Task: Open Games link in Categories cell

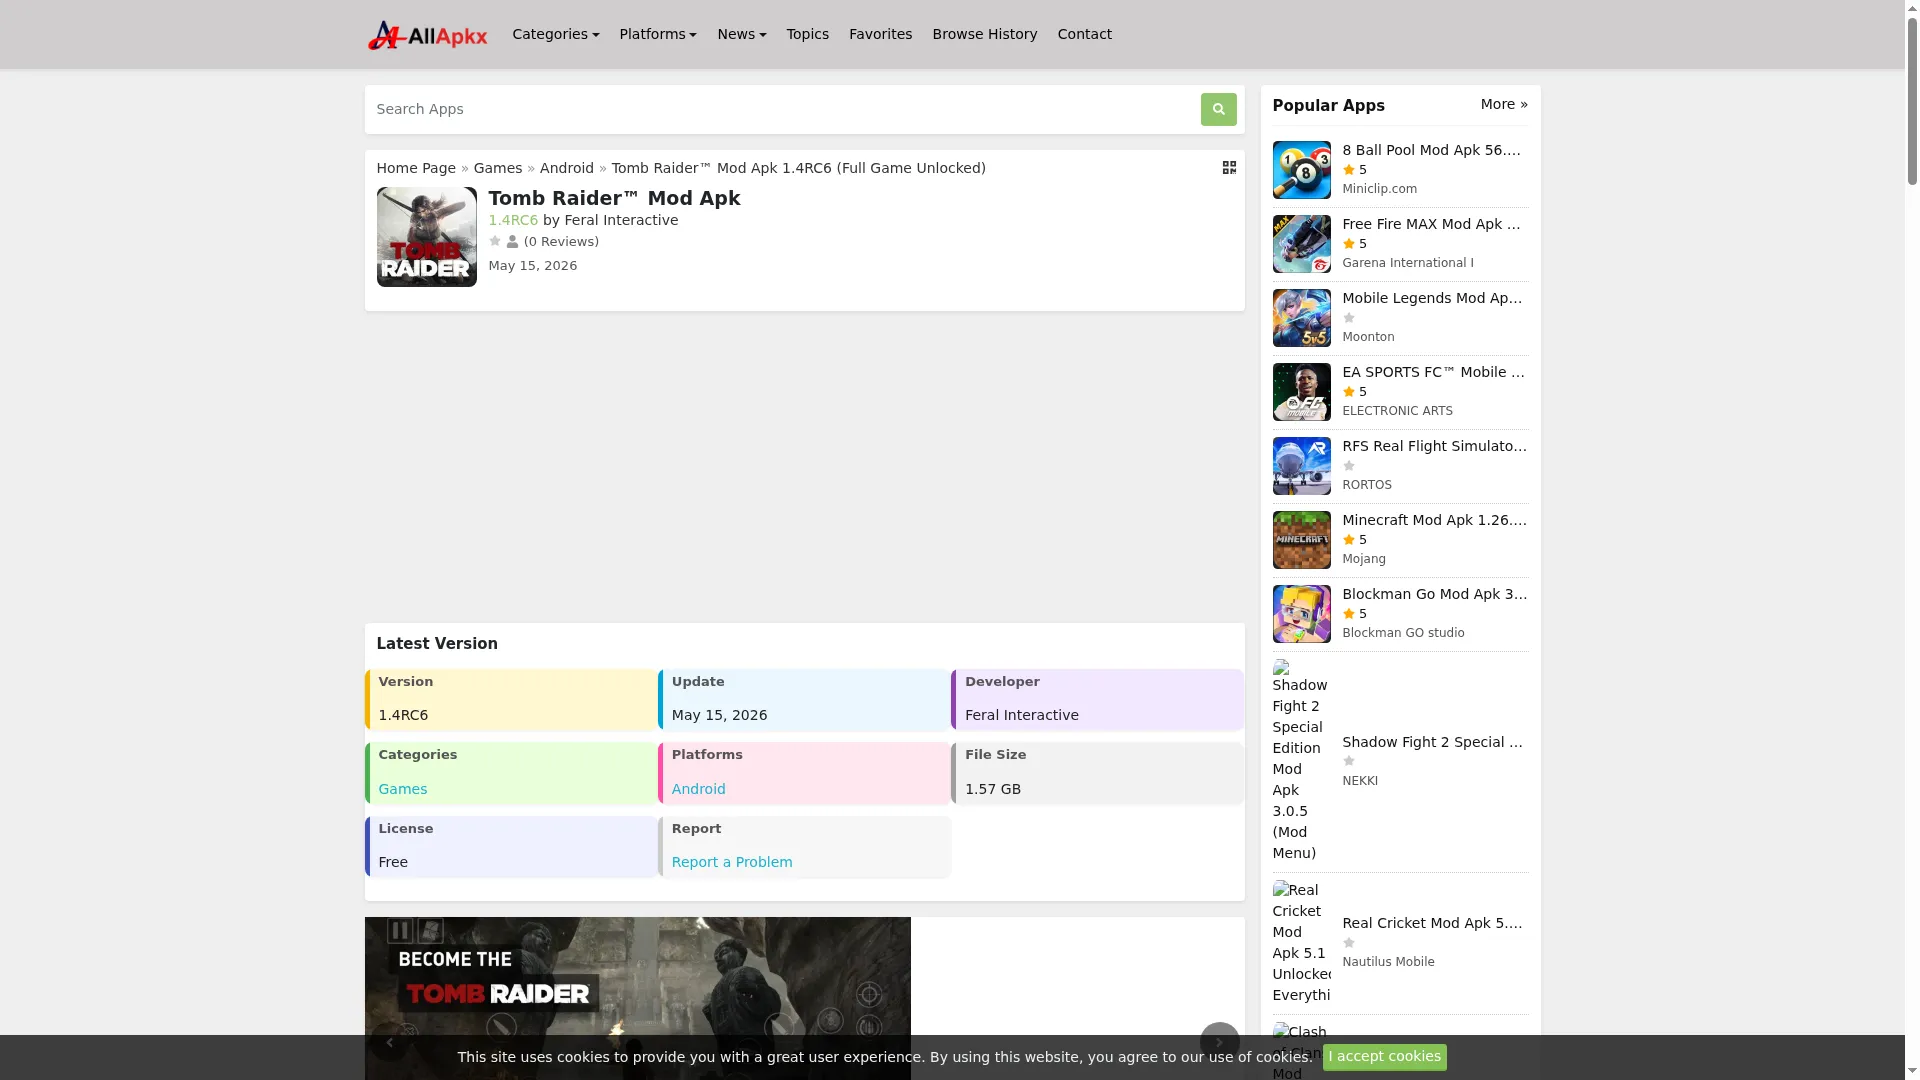Action: [403, 789]
